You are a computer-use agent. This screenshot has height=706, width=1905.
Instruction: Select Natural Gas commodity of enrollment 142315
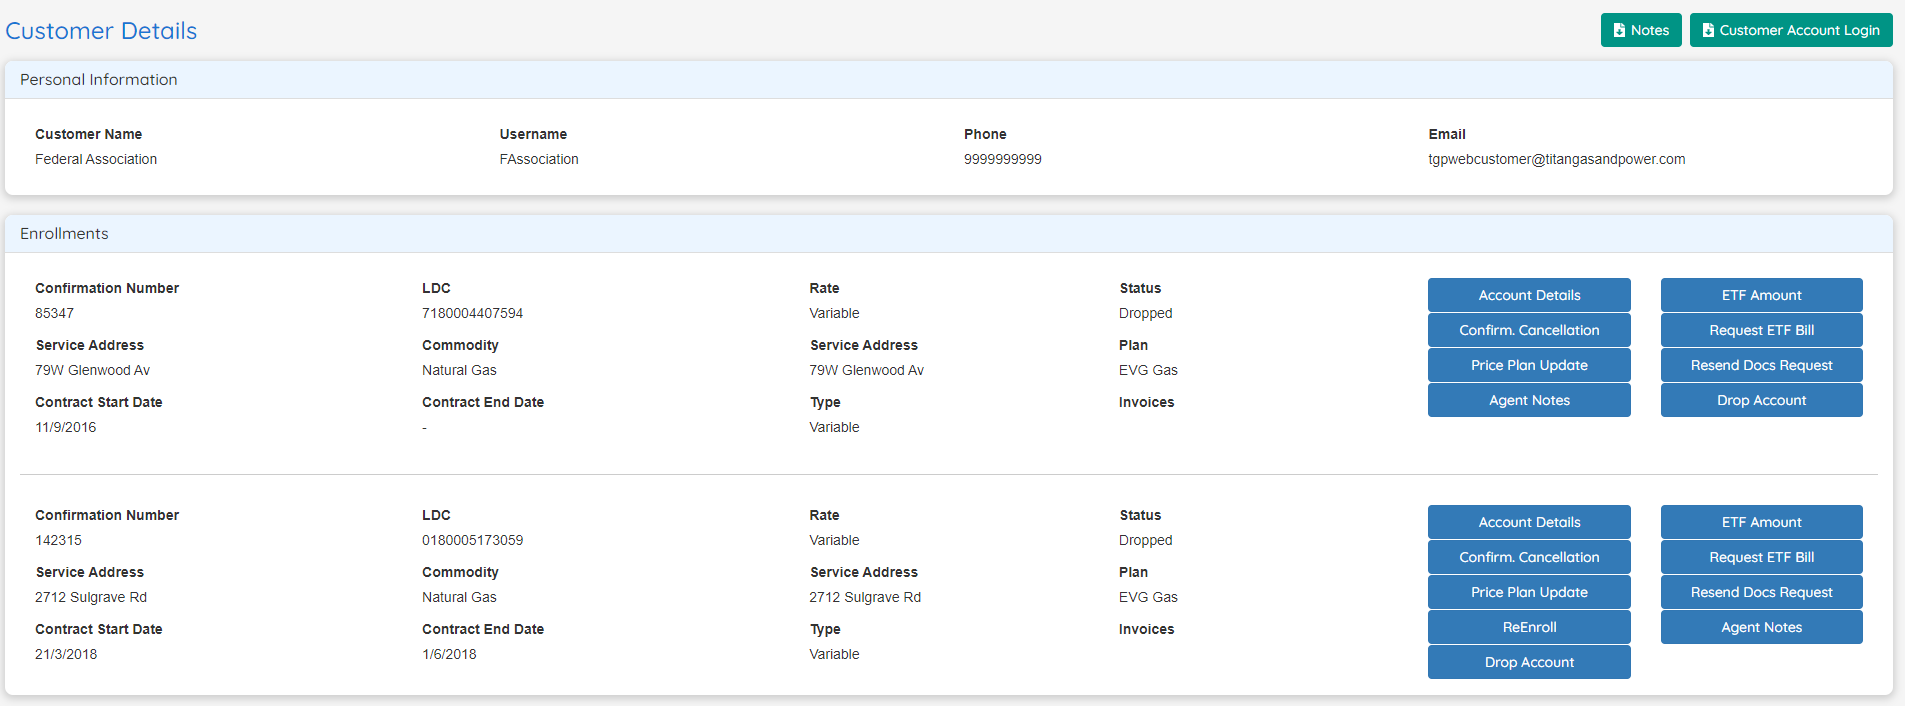[459, 597]
